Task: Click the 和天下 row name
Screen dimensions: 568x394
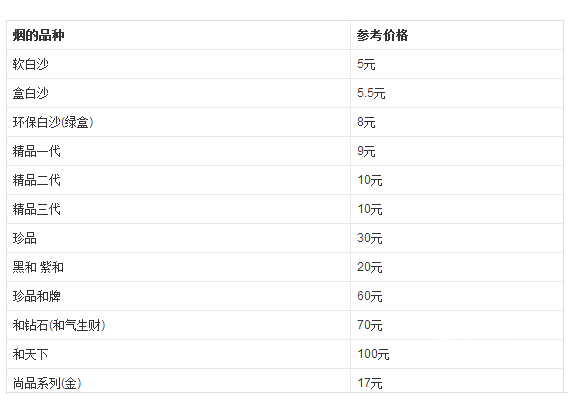Action: [30, 354]
